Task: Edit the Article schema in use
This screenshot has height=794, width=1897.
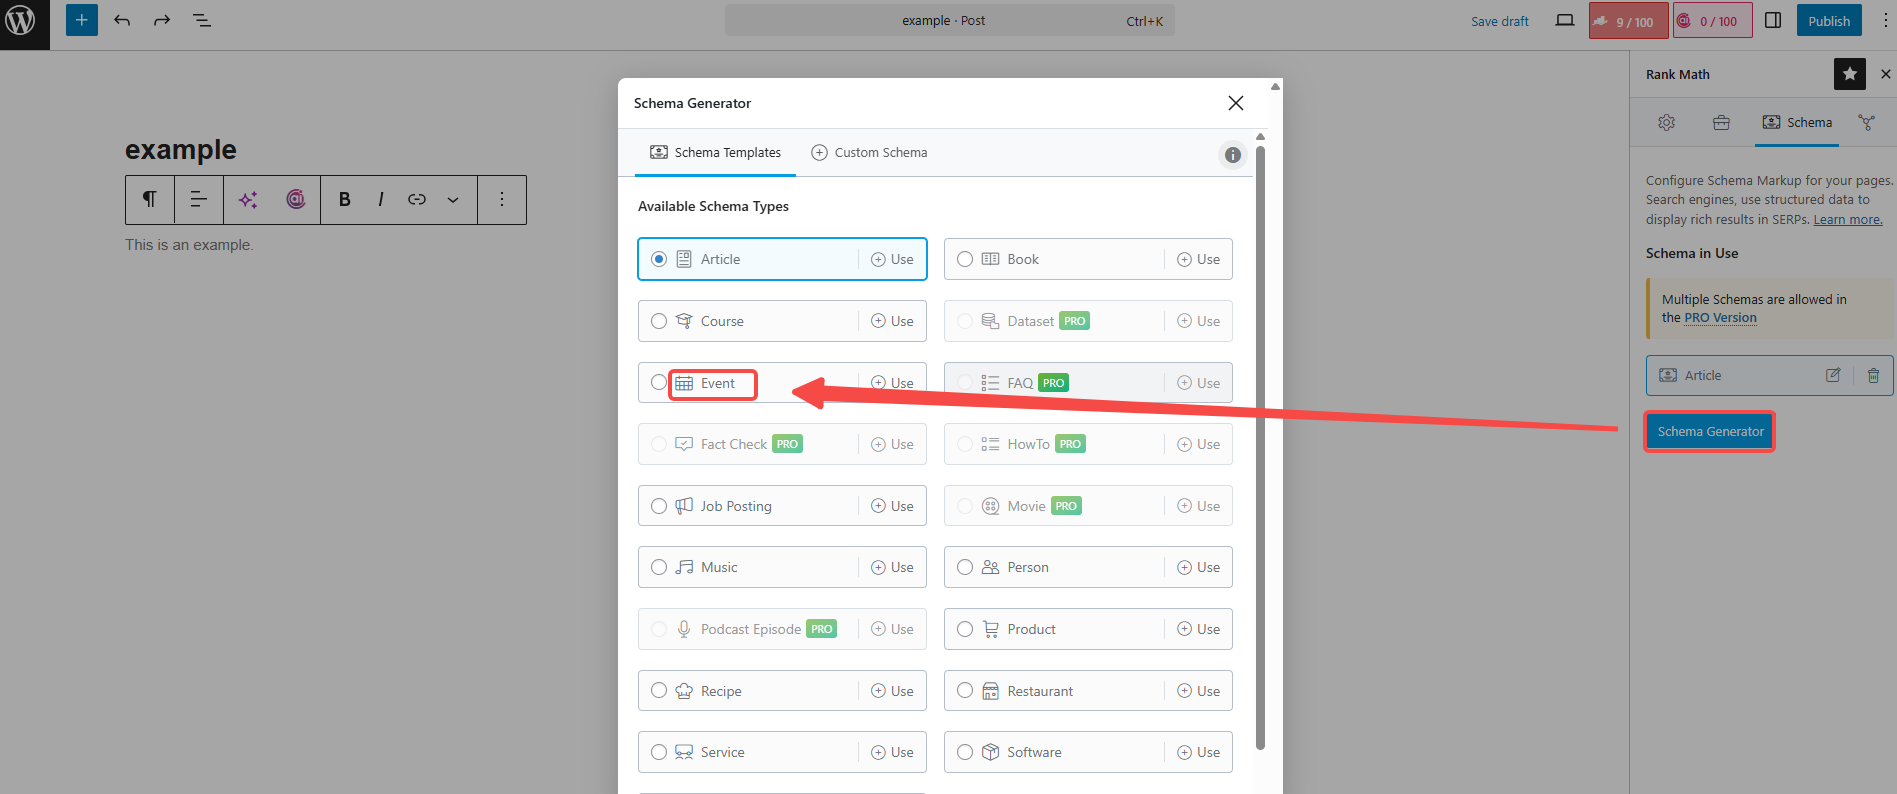Action: (1833, 376)
